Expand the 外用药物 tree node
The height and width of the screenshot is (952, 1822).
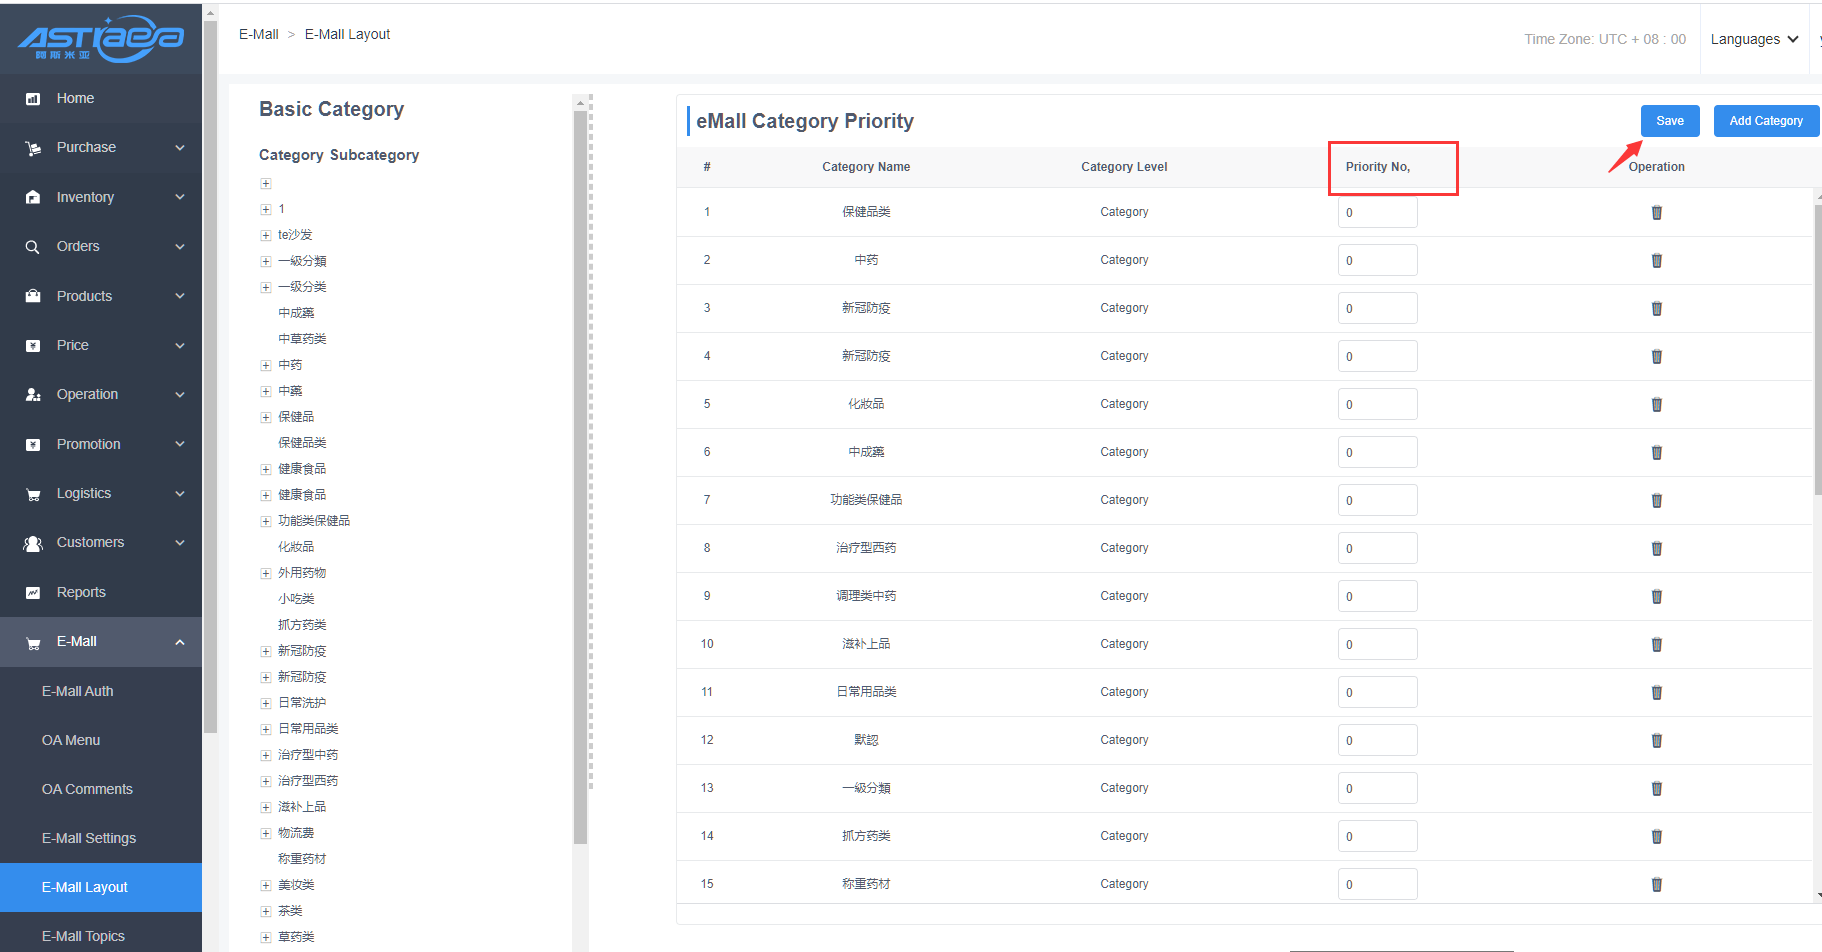(x=266, y=574)
